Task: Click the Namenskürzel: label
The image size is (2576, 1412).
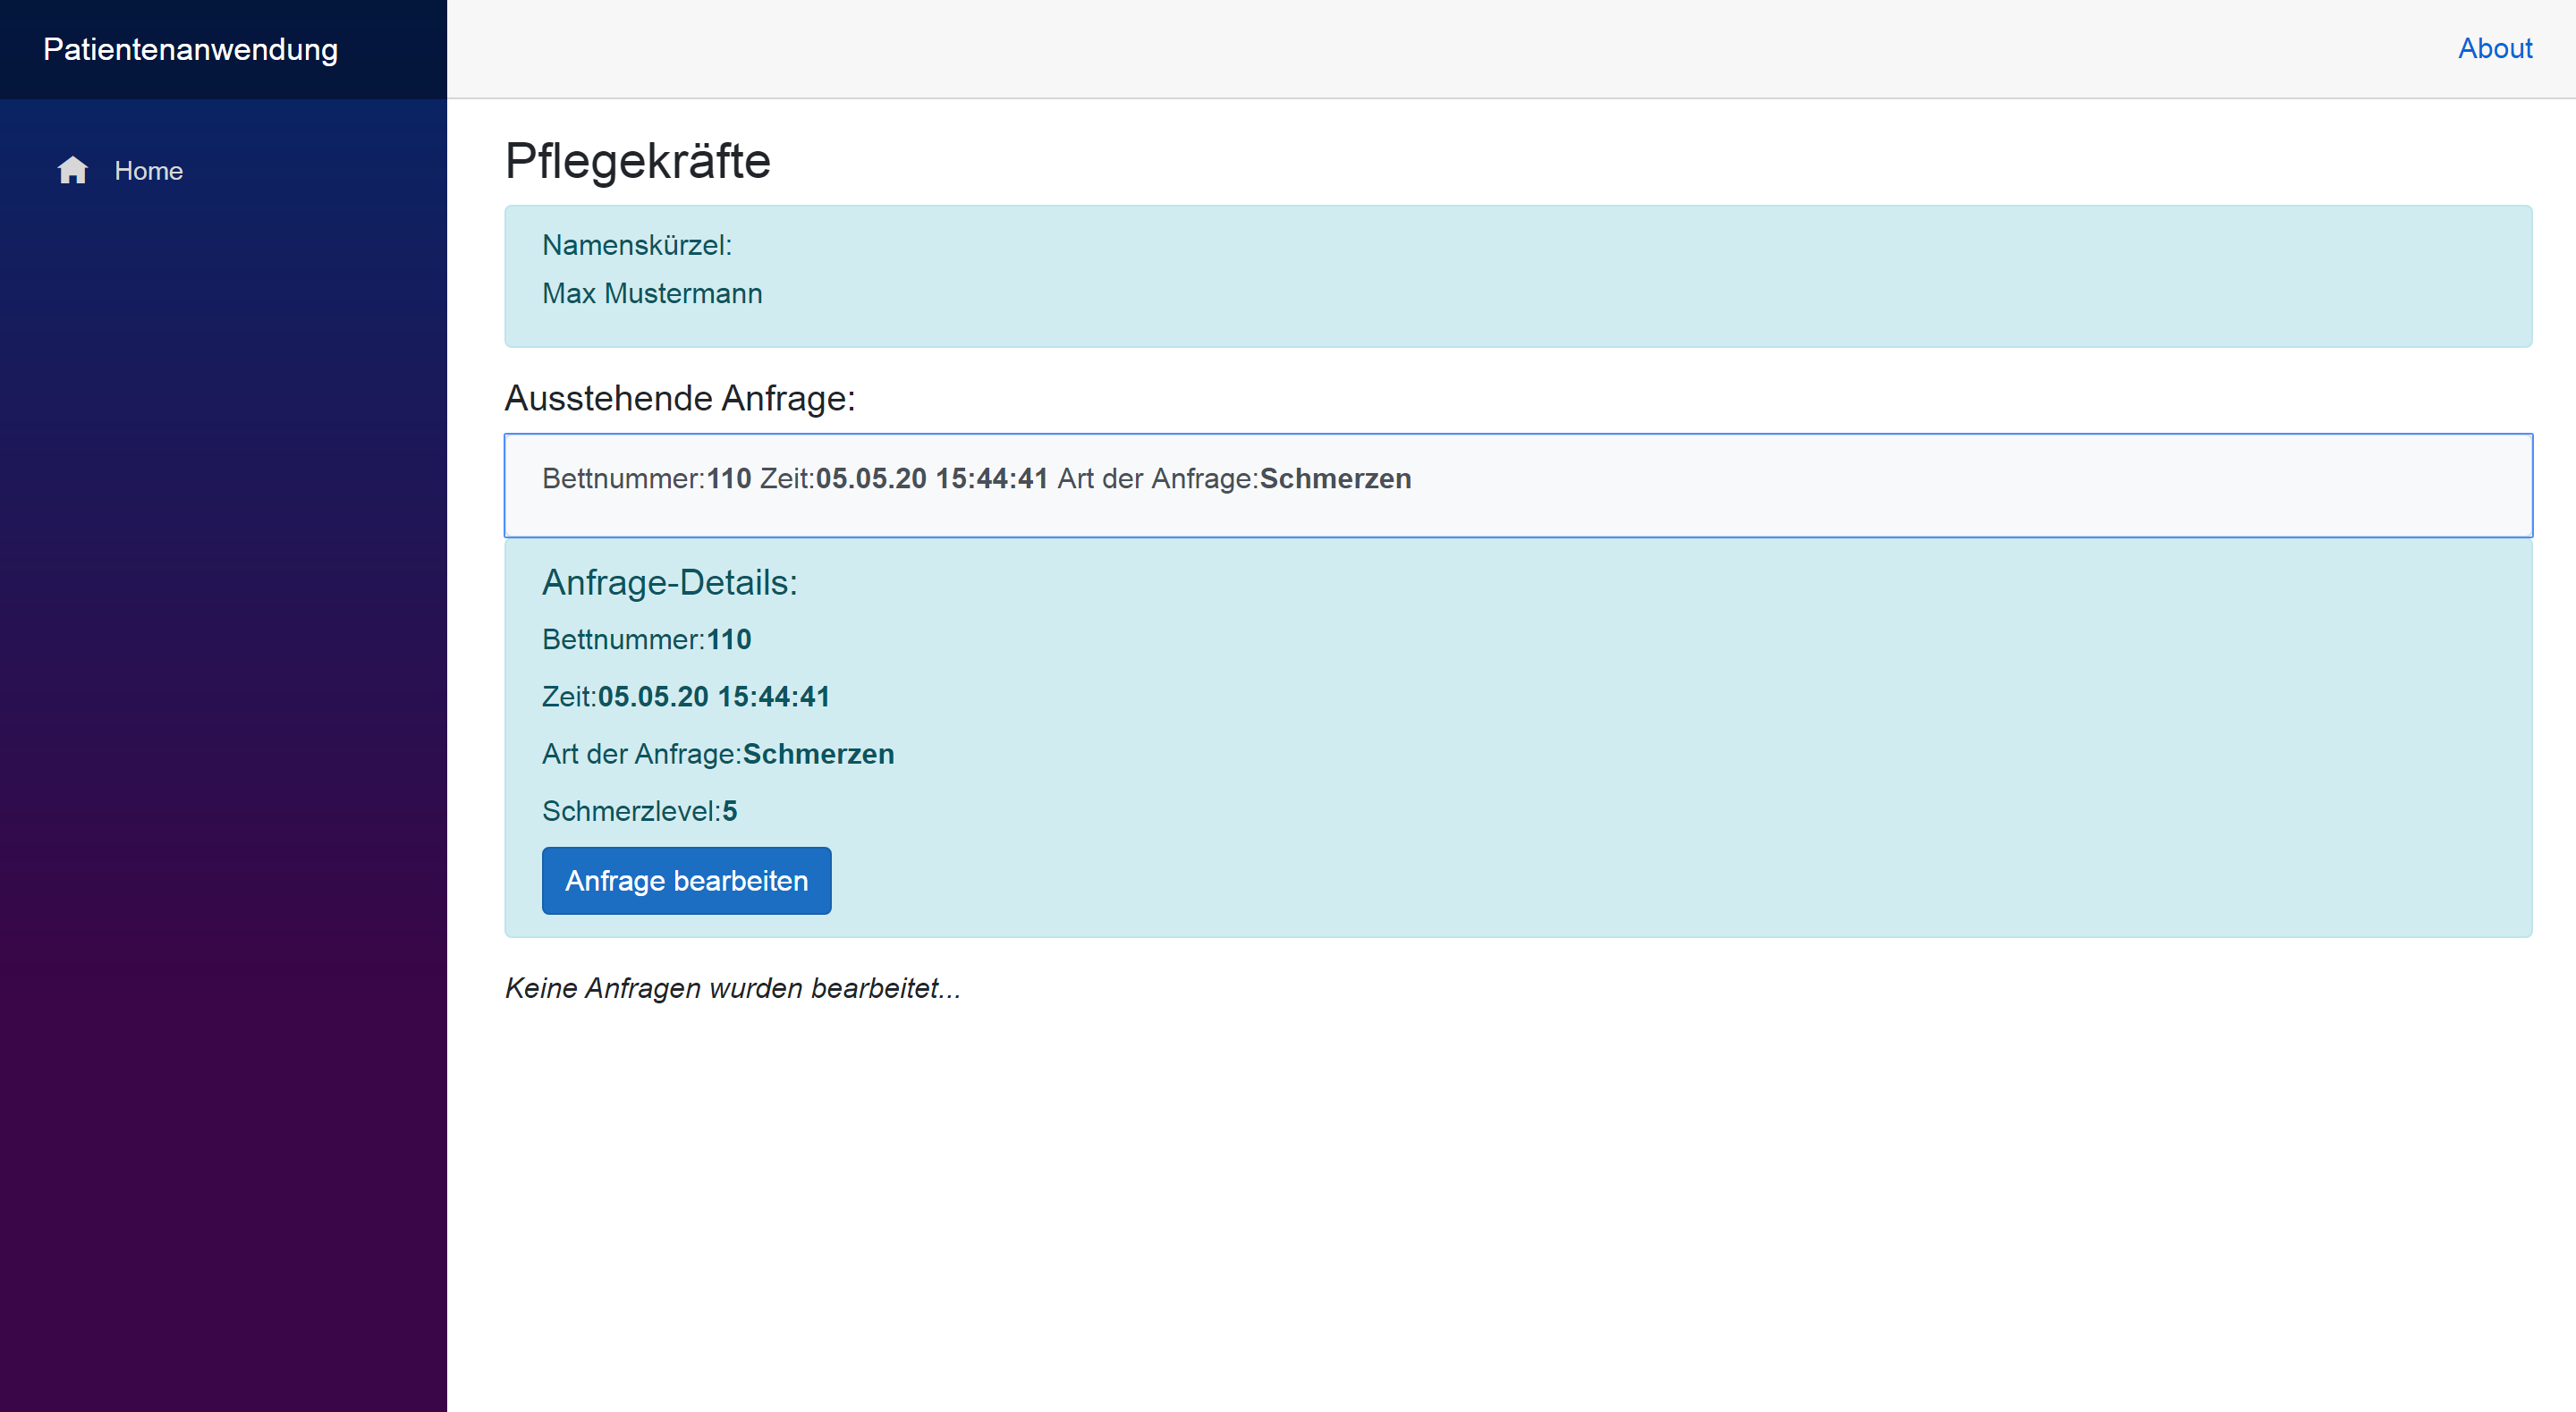Action: 637,245
